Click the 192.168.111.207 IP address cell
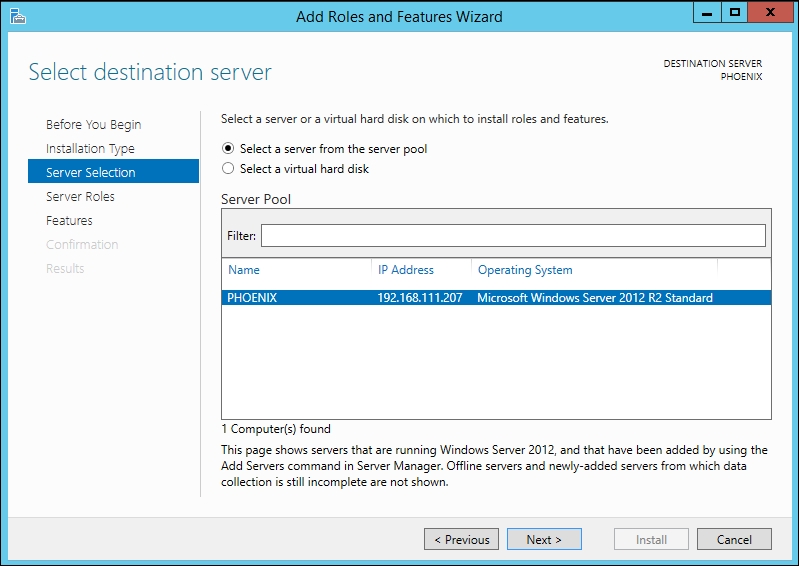The image size is (799, 566). pos(419,298)
